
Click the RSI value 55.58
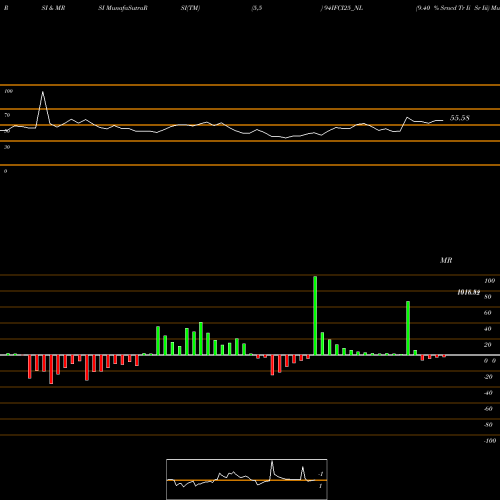click(x=460, y=118)
